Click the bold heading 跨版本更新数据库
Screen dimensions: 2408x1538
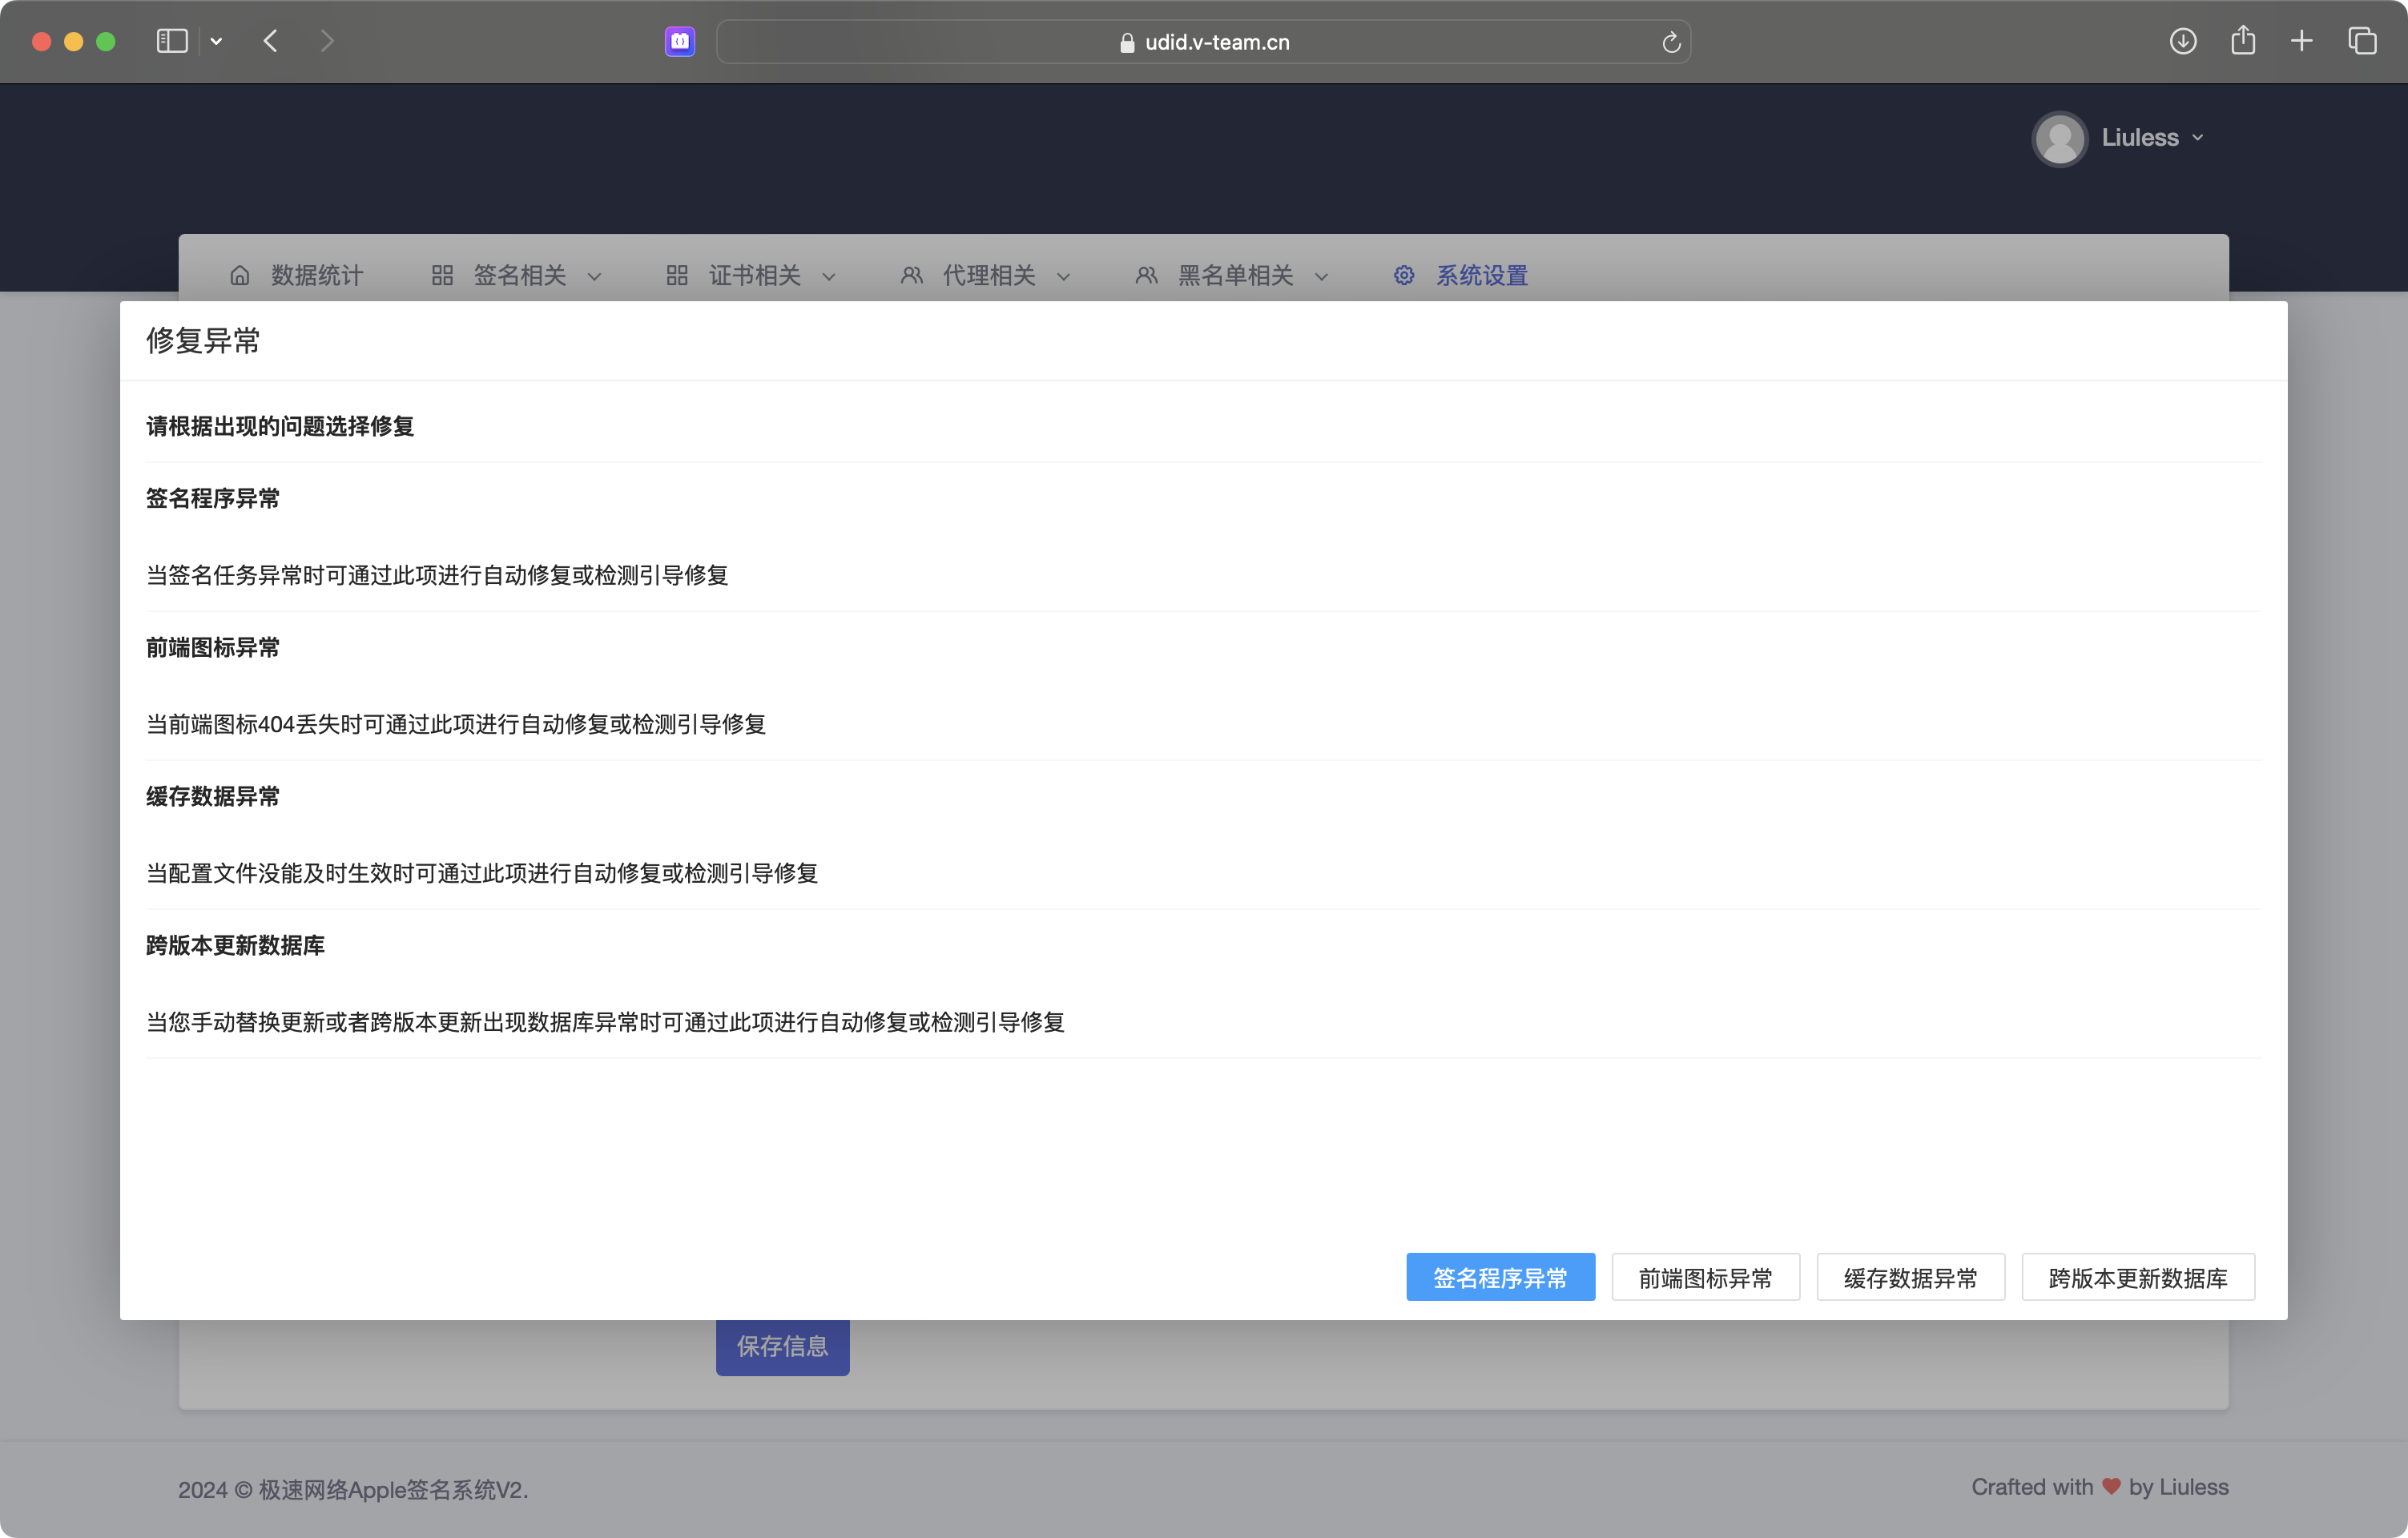235,945
